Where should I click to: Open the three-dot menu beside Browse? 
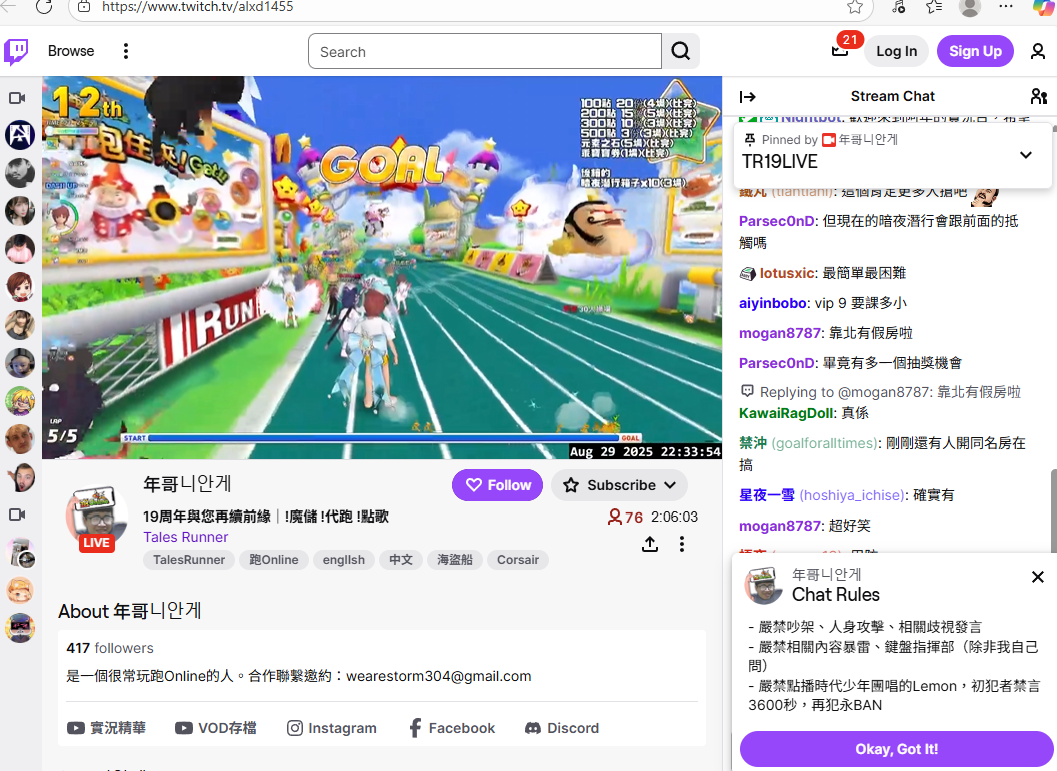click(x=126, y=51)
